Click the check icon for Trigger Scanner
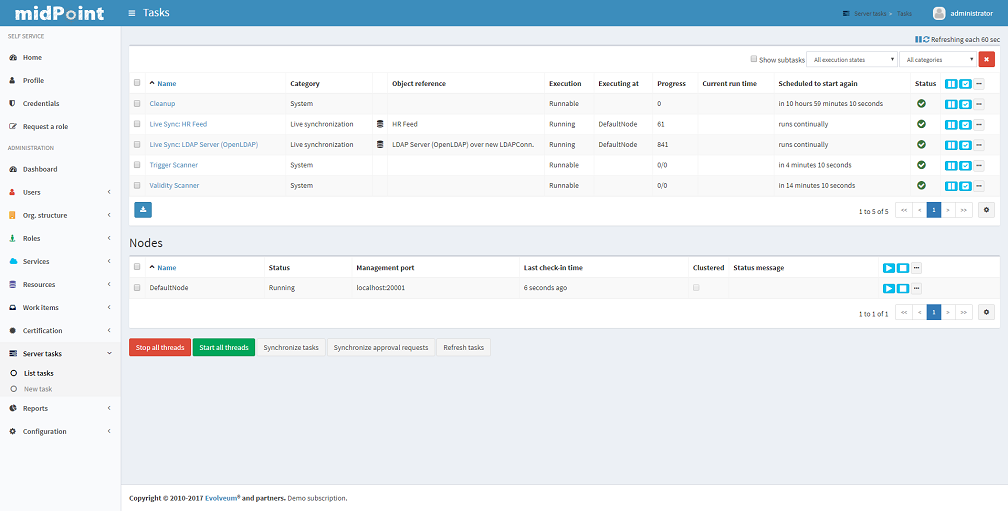The image size is (1008, 511). pyautogui.click(x=965, y=165)
